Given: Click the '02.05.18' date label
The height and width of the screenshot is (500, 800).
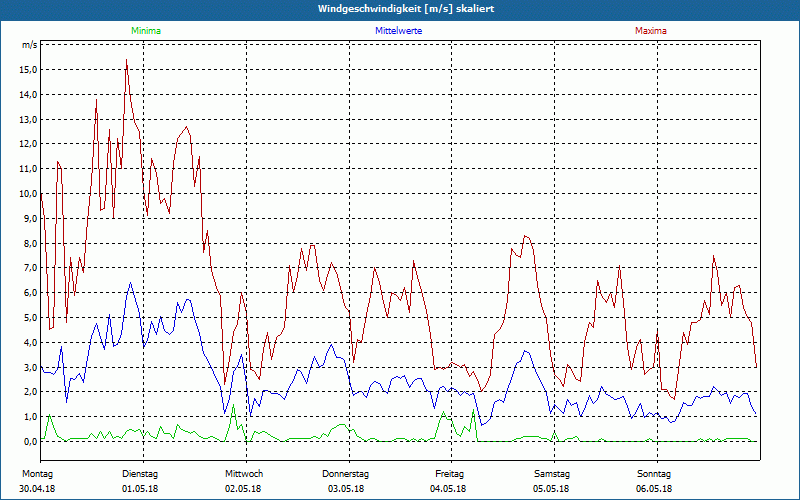Looking at the screenshot, I should point(243,489).
